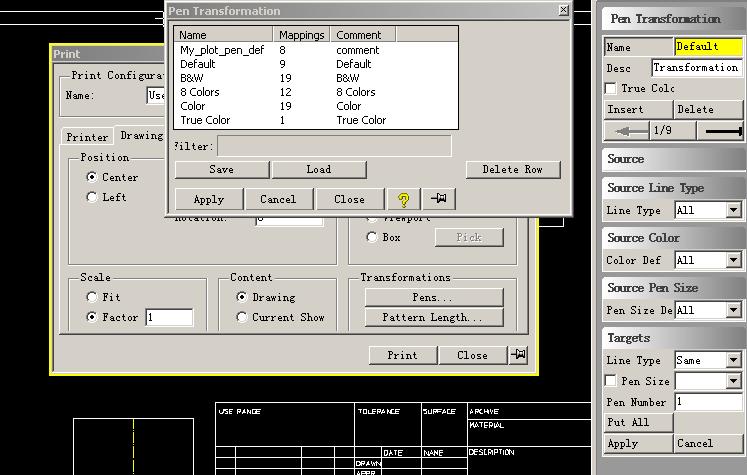Select Box radio button
Viewport: 747px width, 475px height.
372,237
